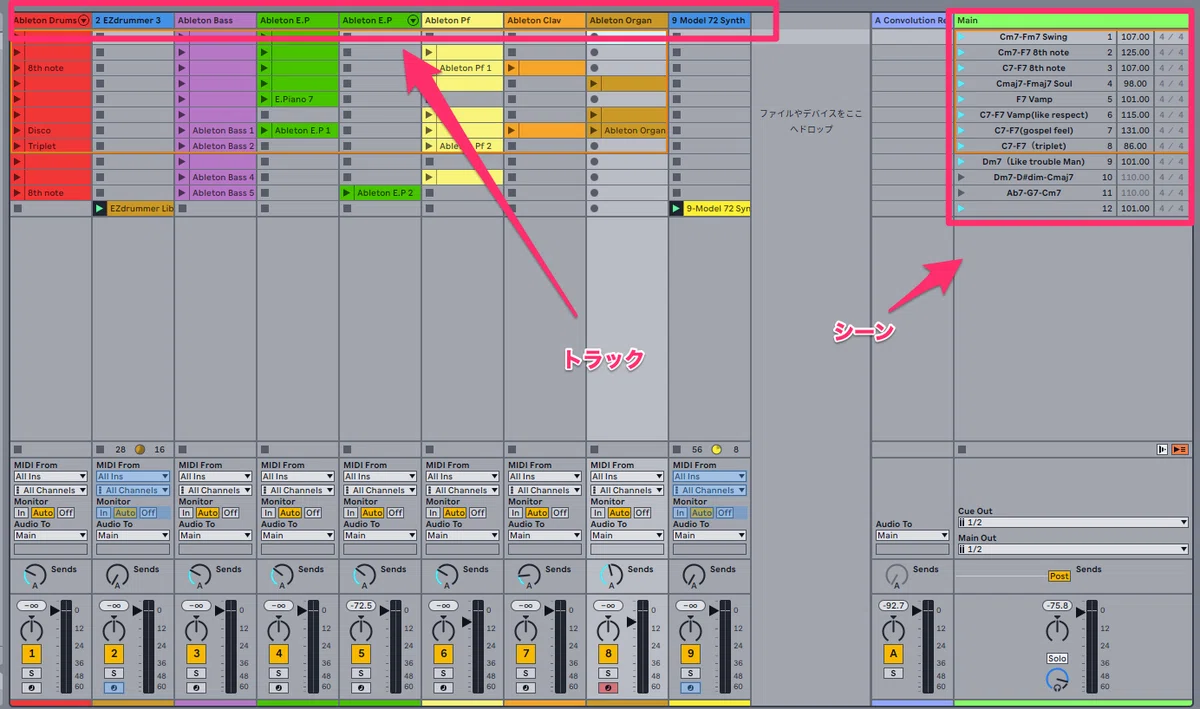Play the Ableton Pf 1 clip
This screenshot has width=1200, height=709.
[429, 68]
